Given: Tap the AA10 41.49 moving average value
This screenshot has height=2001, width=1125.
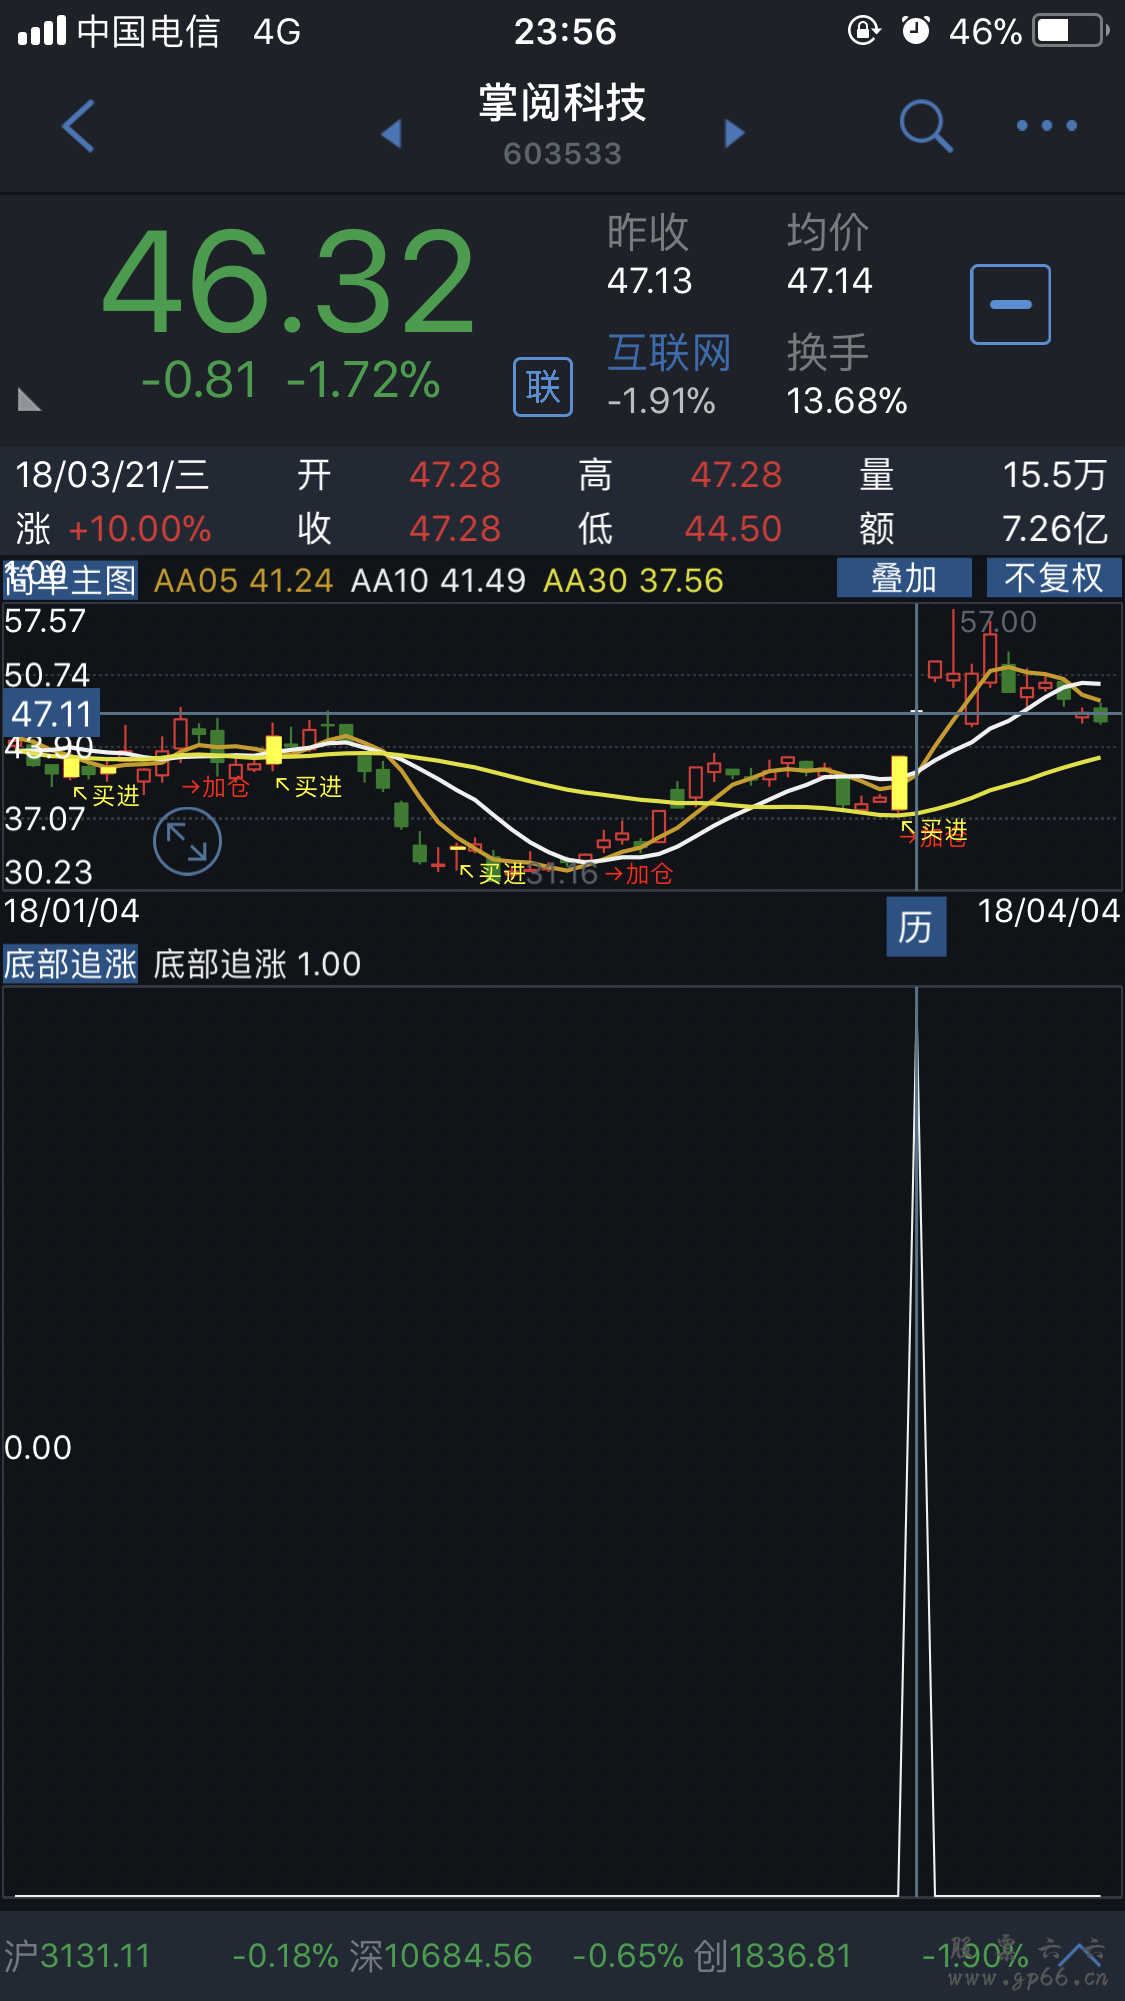Looking at the screenshot, I should 438,581.
